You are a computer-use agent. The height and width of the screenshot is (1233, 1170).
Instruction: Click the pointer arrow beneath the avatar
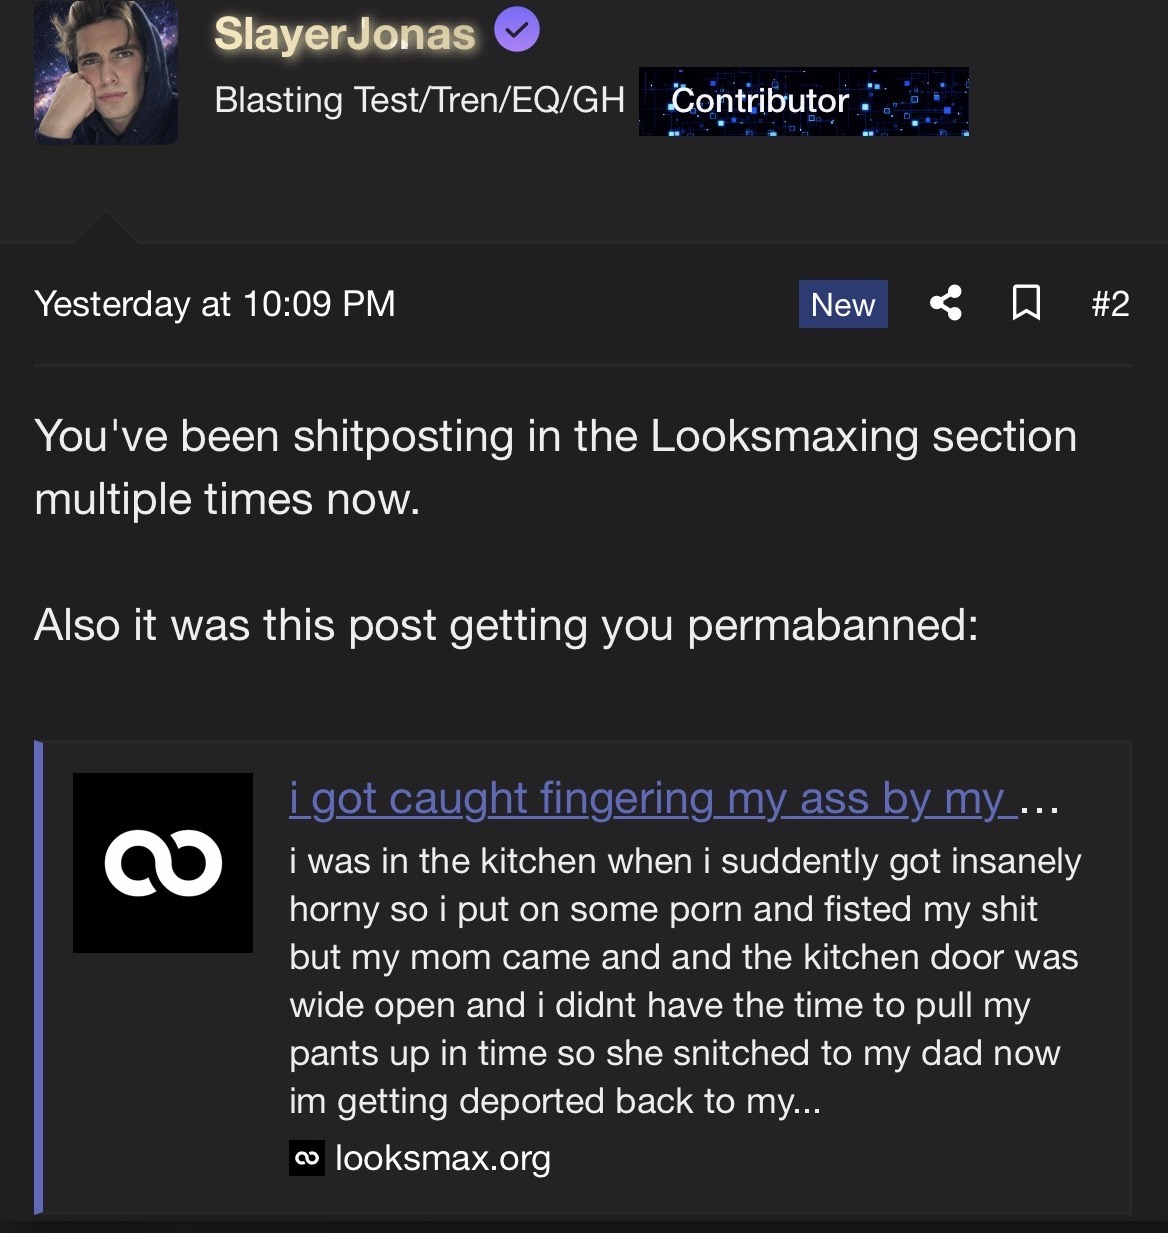point(105,227)
